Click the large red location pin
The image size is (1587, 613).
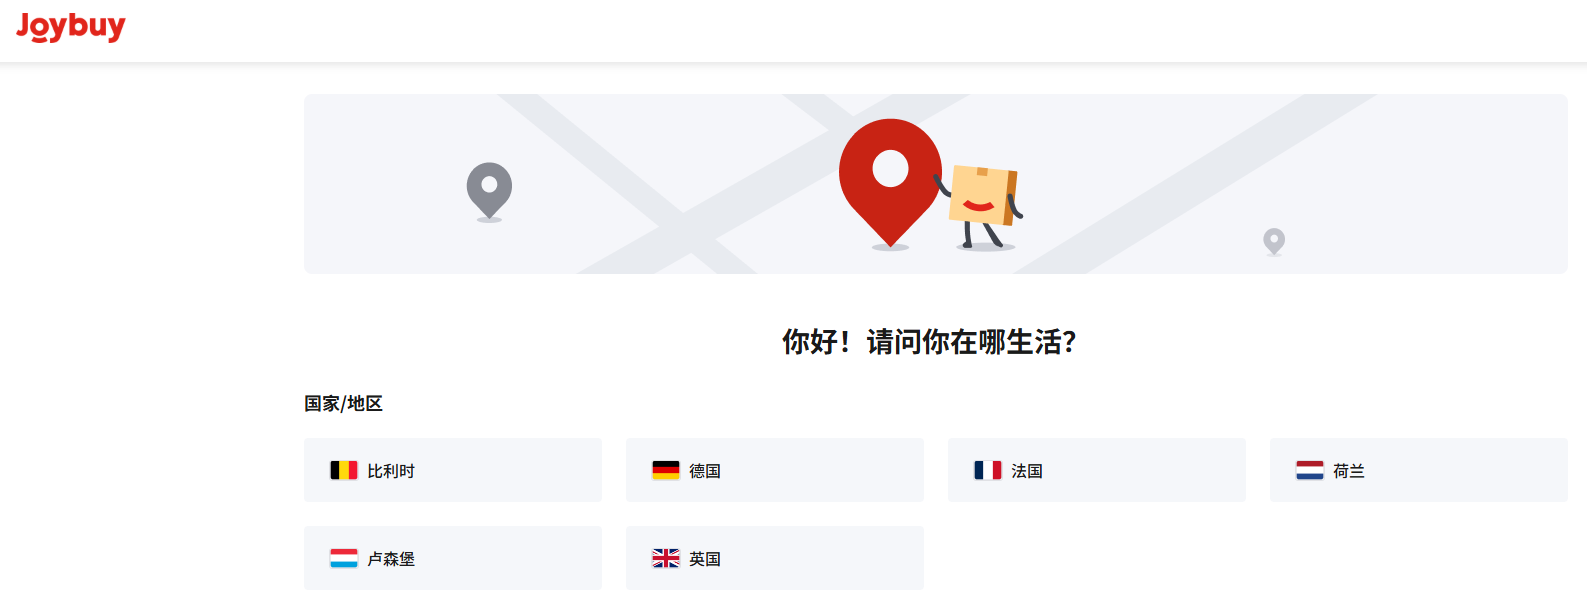(x=890, y=183)
